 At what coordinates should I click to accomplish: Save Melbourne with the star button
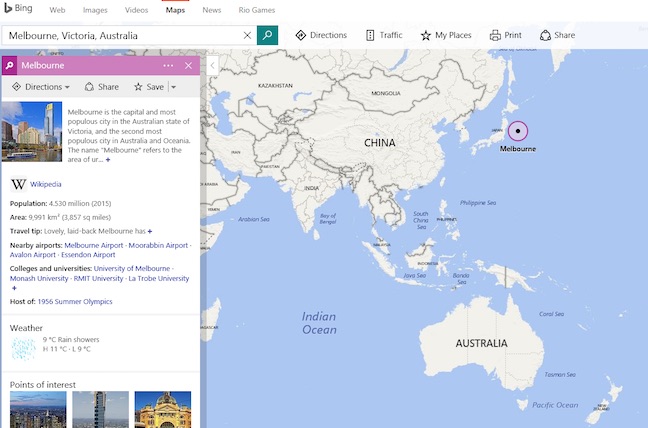(x=149, y=87)
